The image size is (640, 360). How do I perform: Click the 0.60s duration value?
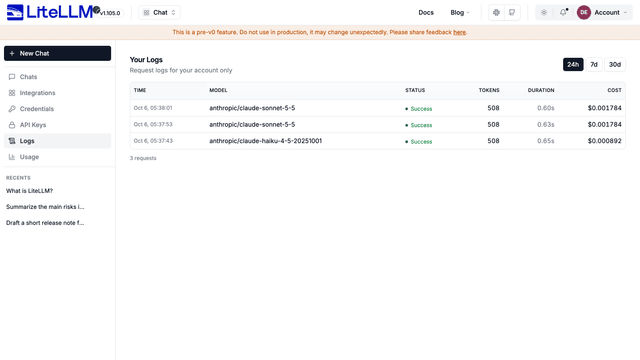[x=546, y=108]
